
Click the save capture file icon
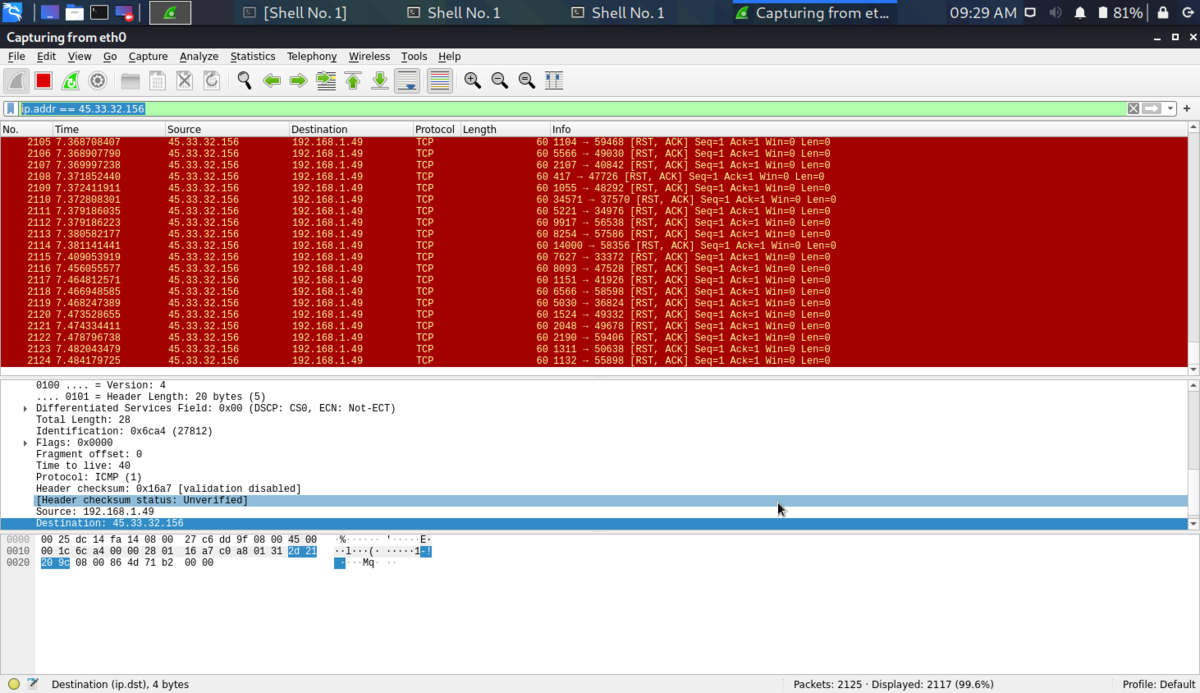[x=157, y=81]
